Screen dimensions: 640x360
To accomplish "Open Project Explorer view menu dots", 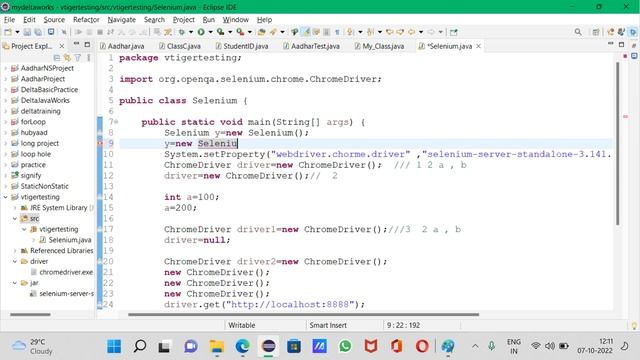I will point(89,58).
